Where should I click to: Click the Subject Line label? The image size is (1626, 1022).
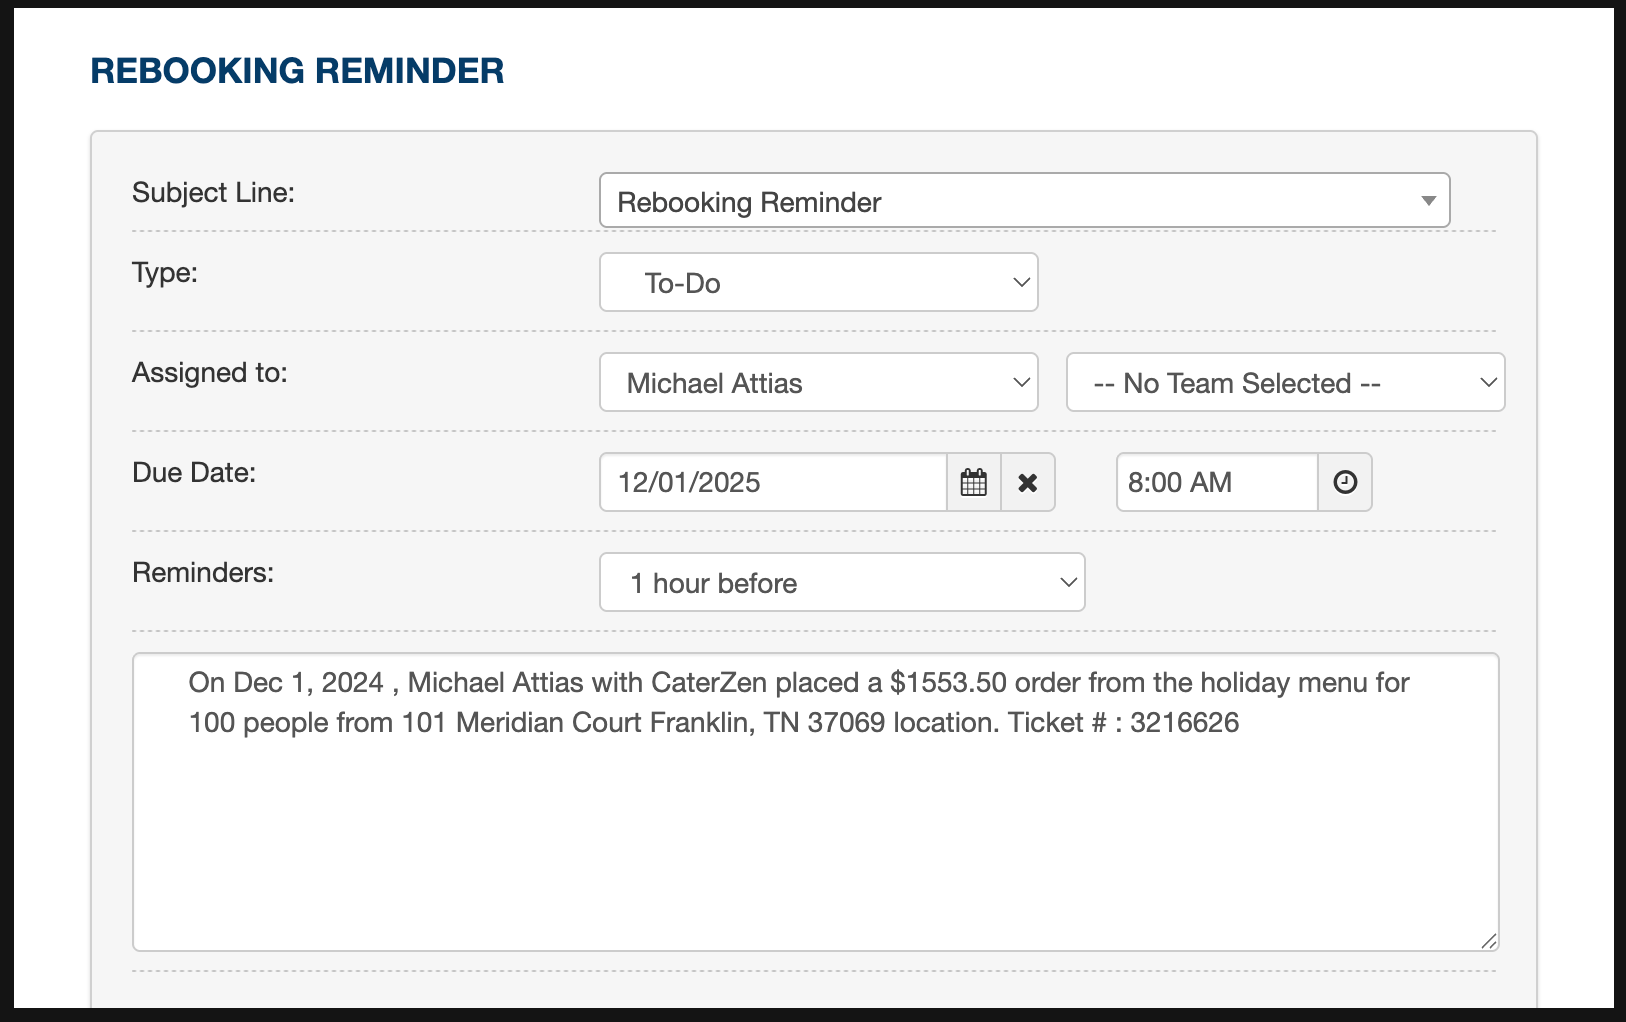point(213,193)
